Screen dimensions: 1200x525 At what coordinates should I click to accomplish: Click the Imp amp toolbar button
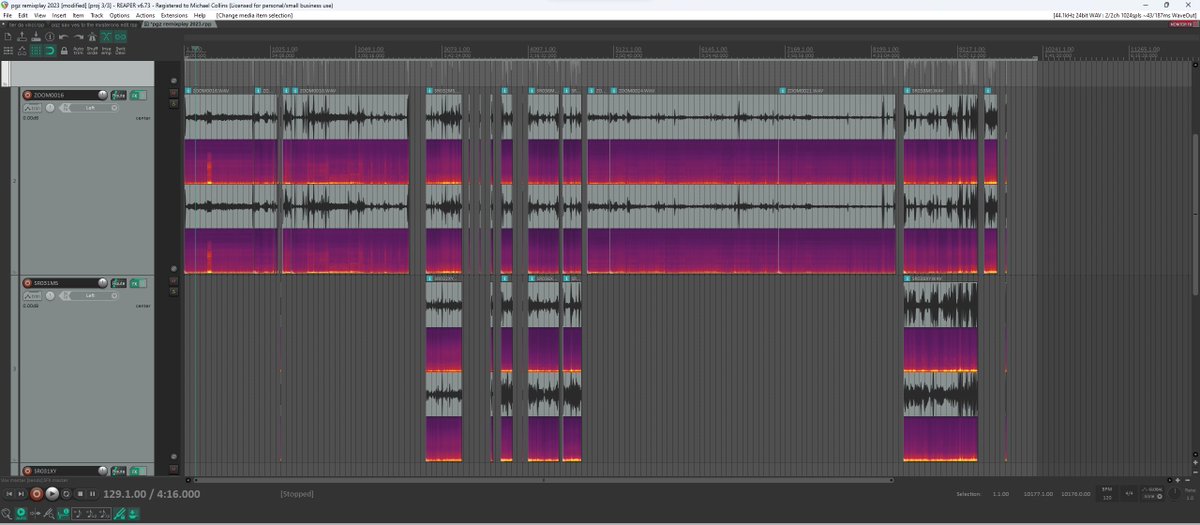coord(106,51)
